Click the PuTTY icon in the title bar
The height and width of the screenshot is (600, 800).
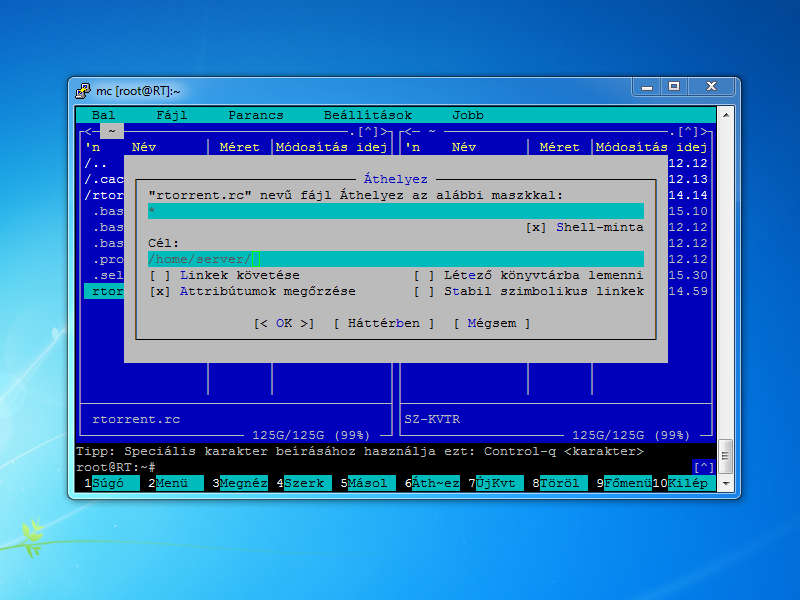tap(83, 90)
